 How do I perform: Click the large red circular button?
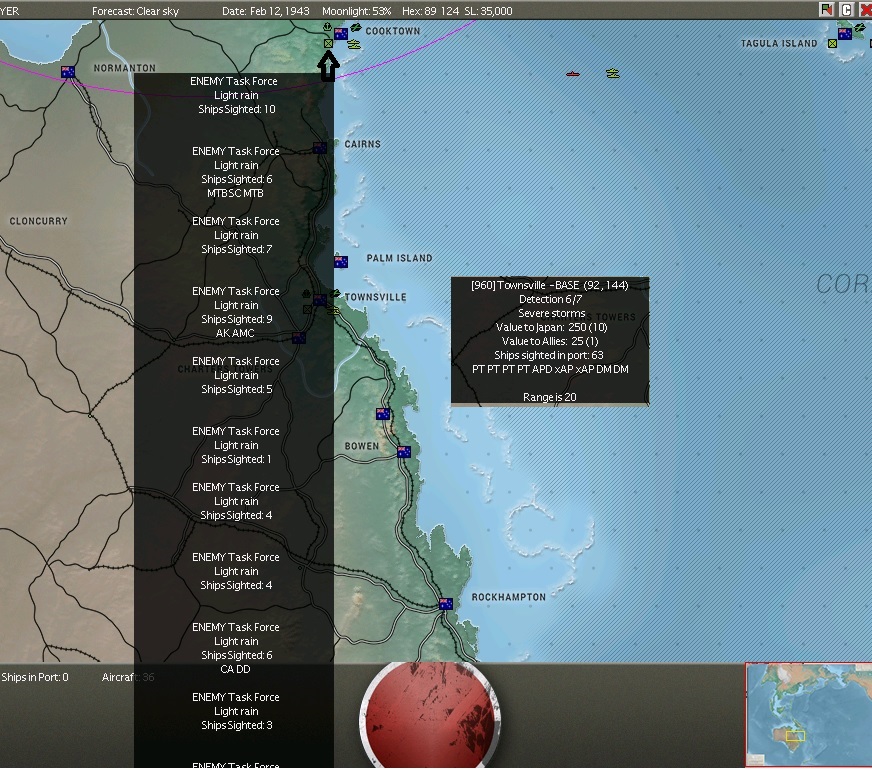(429, 715)
